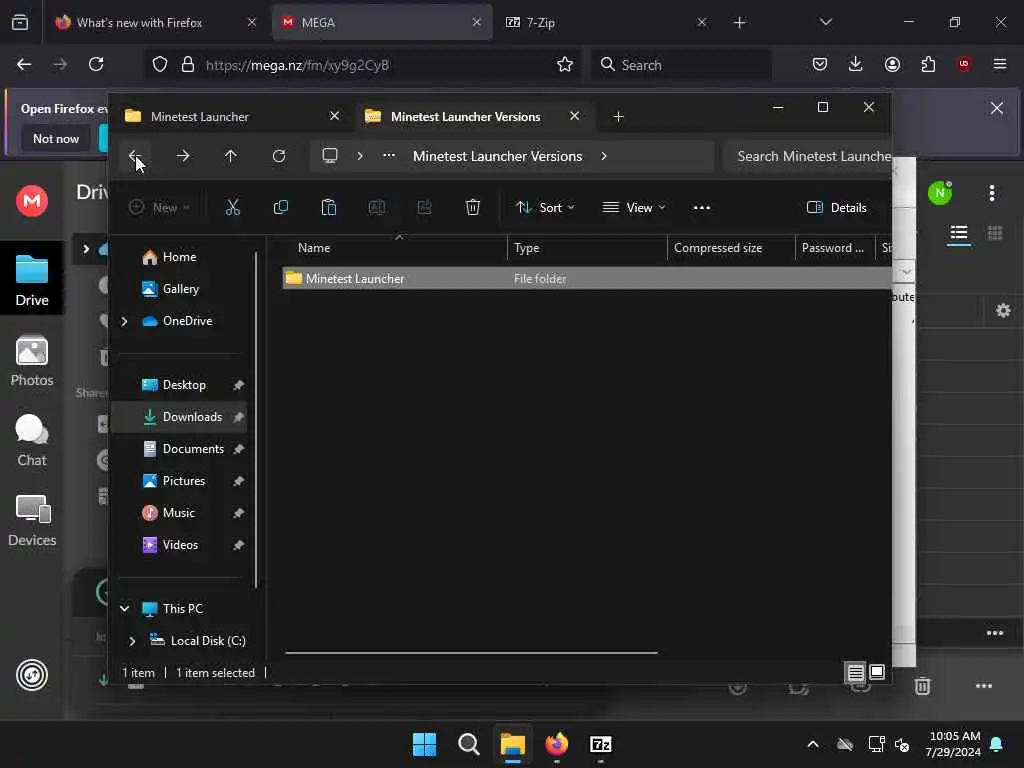Click the Share icon in toolbar
Screen dimensions: 1024x768
click(x=424, y=208)
